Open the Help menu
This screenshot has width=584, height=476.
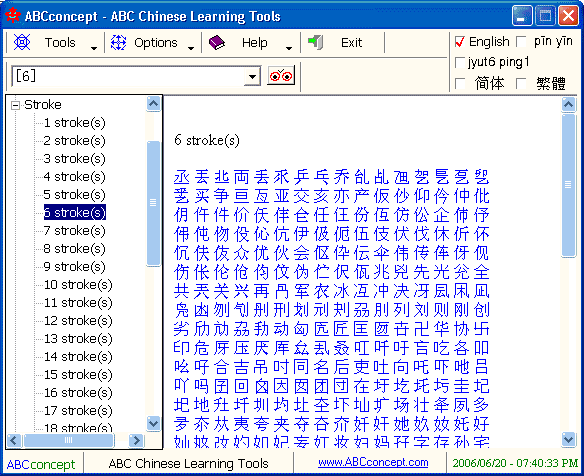255,42
